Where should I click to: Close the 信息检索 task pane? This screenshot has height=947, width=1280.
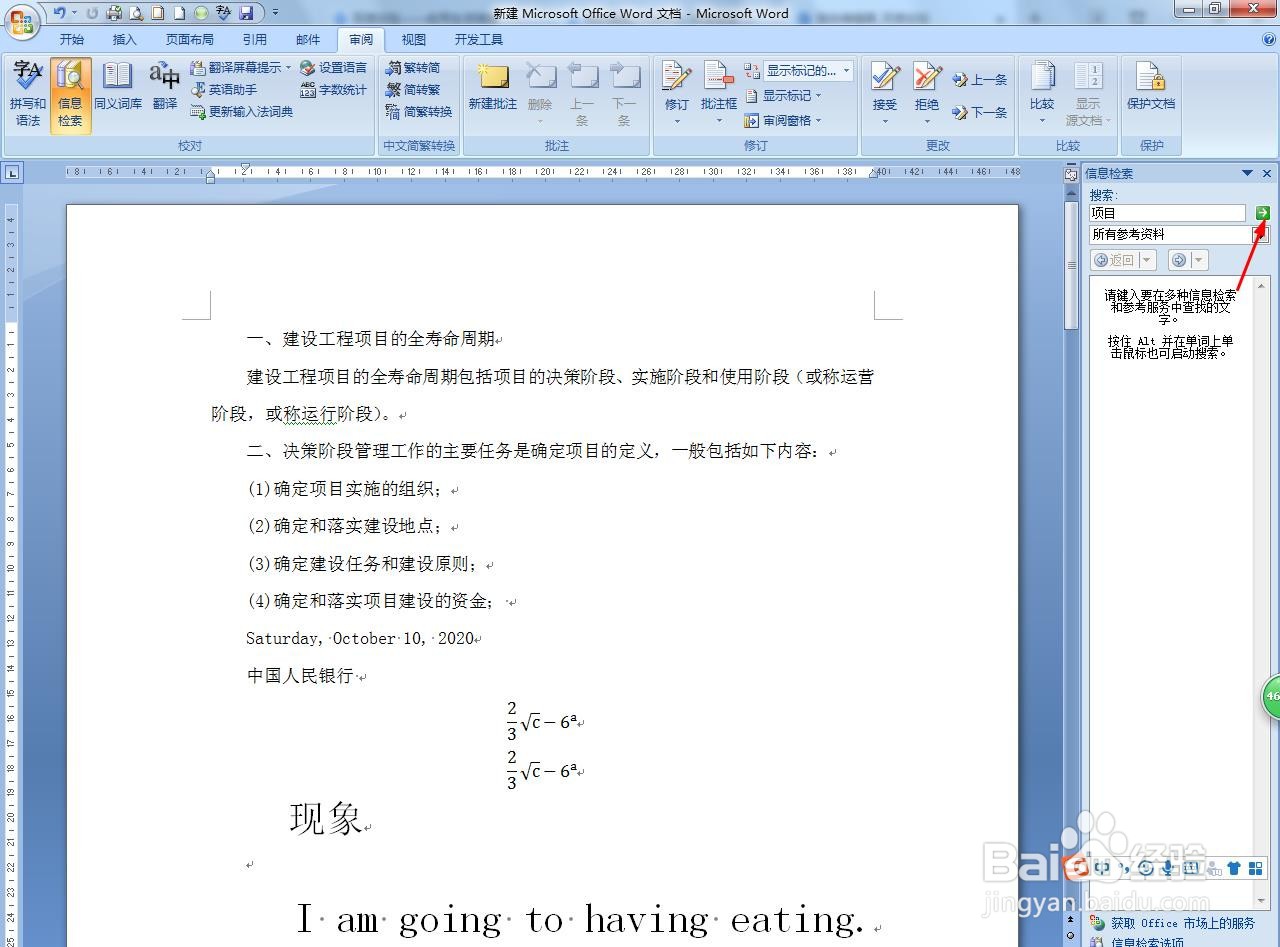(x=1267, y=173)
